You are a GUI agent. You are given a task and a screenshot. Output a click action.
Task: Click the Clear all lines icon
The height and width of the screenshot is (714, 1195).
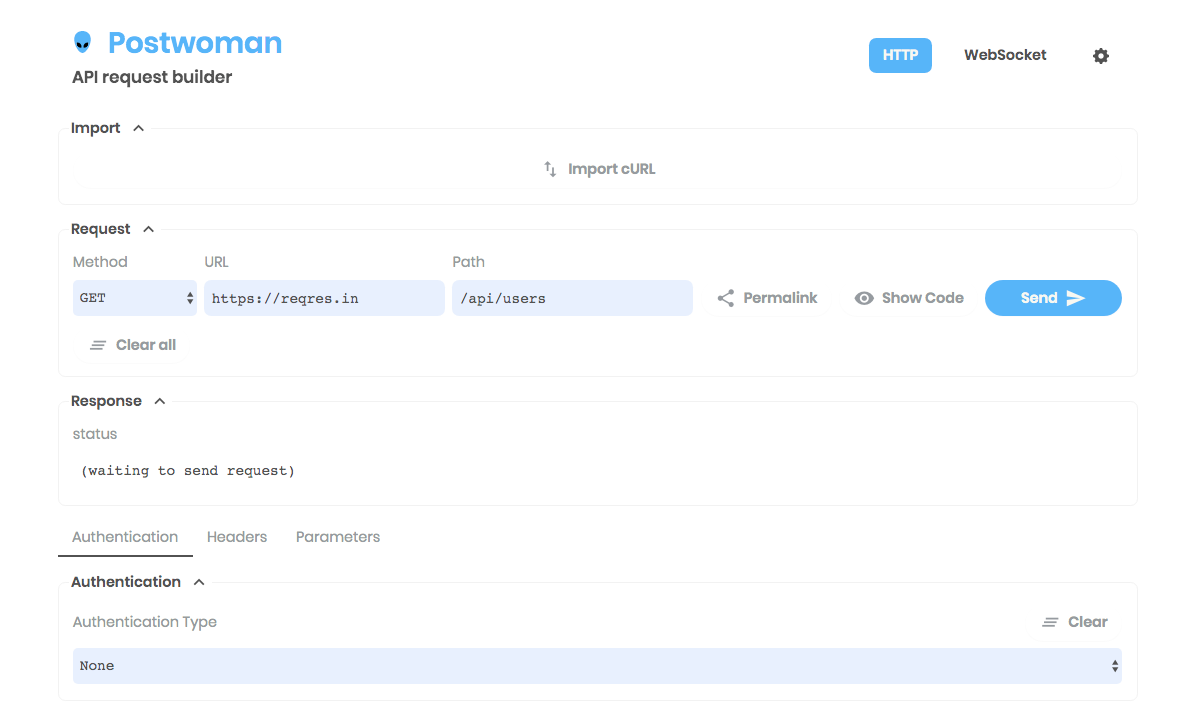98,345
